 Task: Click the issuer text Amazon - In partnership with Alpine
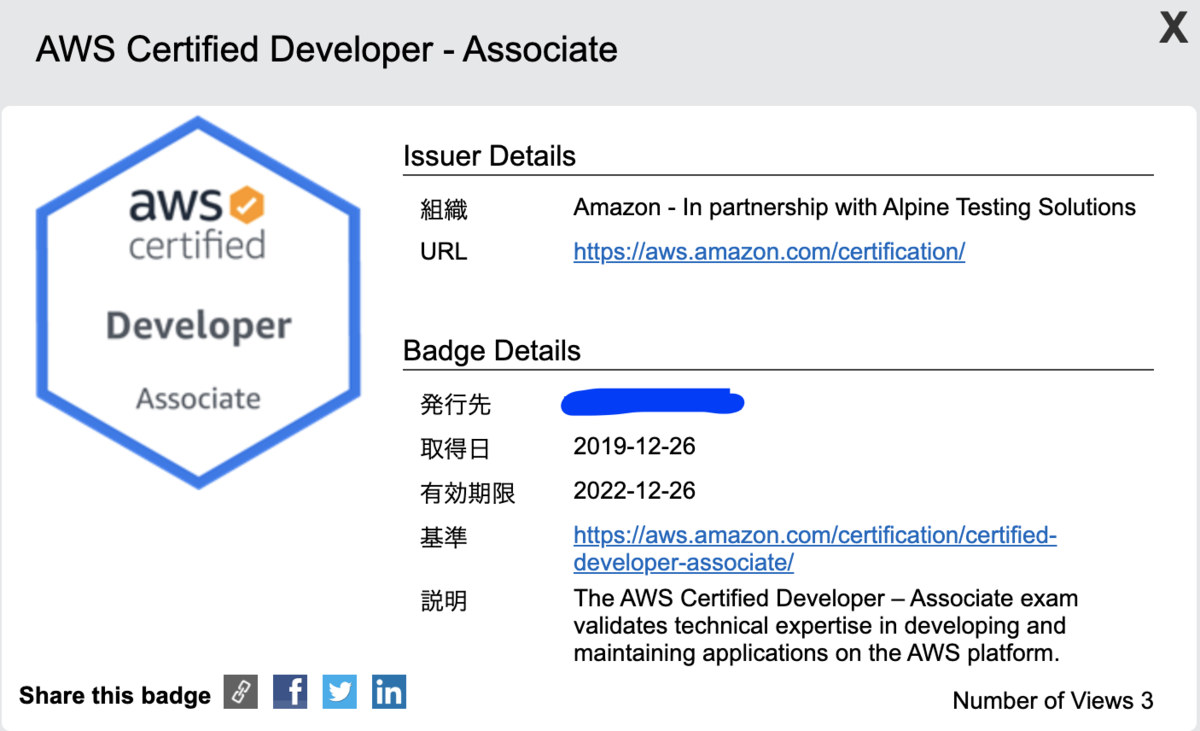click(854, 208)
